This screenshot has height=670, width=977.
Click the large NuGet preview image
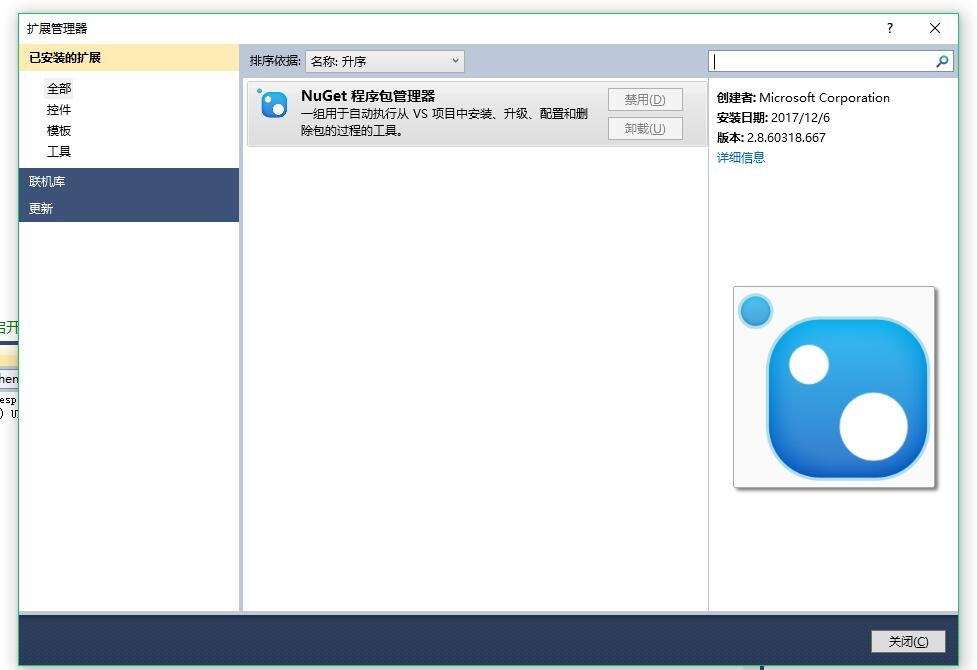(834, 387)
